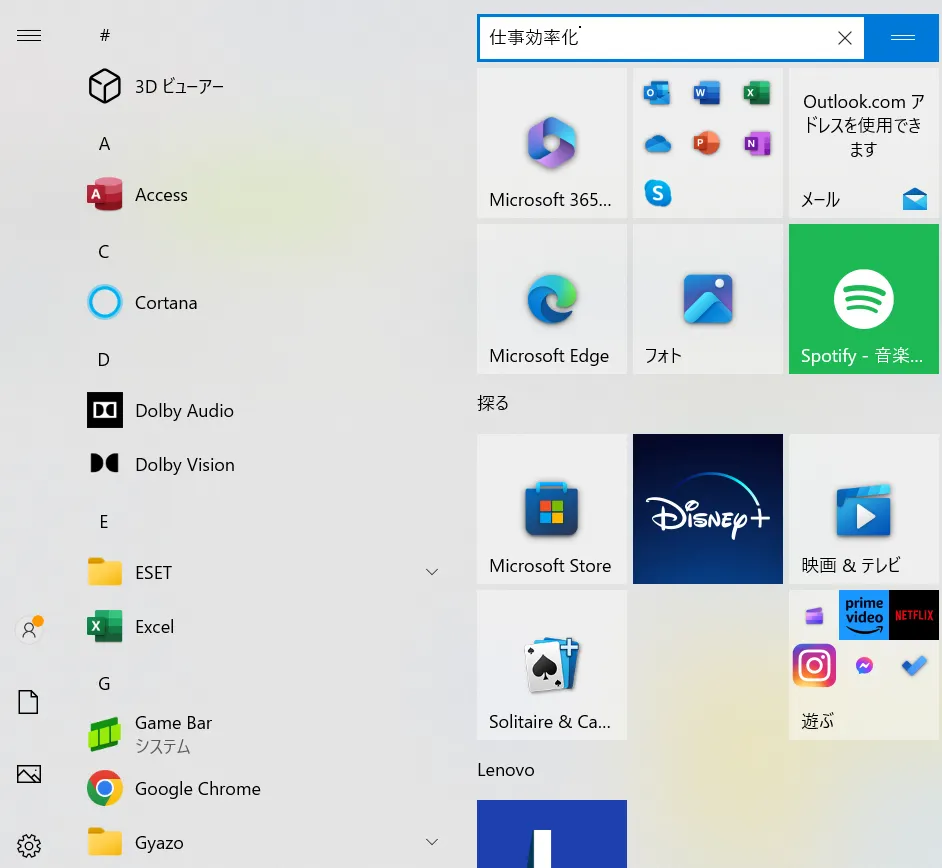Screen dimensions: 942x868
Task: Open Game Bar system app
Action: tap(264, 735)
